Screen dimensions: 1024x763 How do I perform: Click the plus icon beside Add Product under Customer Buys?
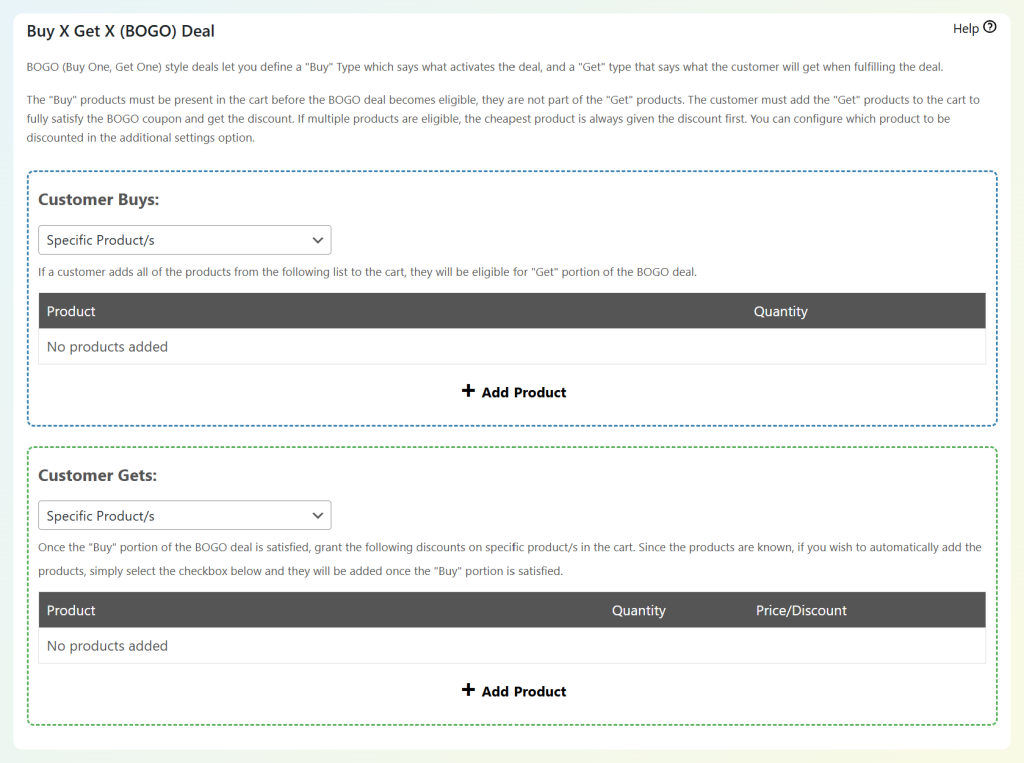[x=469, y=391]
